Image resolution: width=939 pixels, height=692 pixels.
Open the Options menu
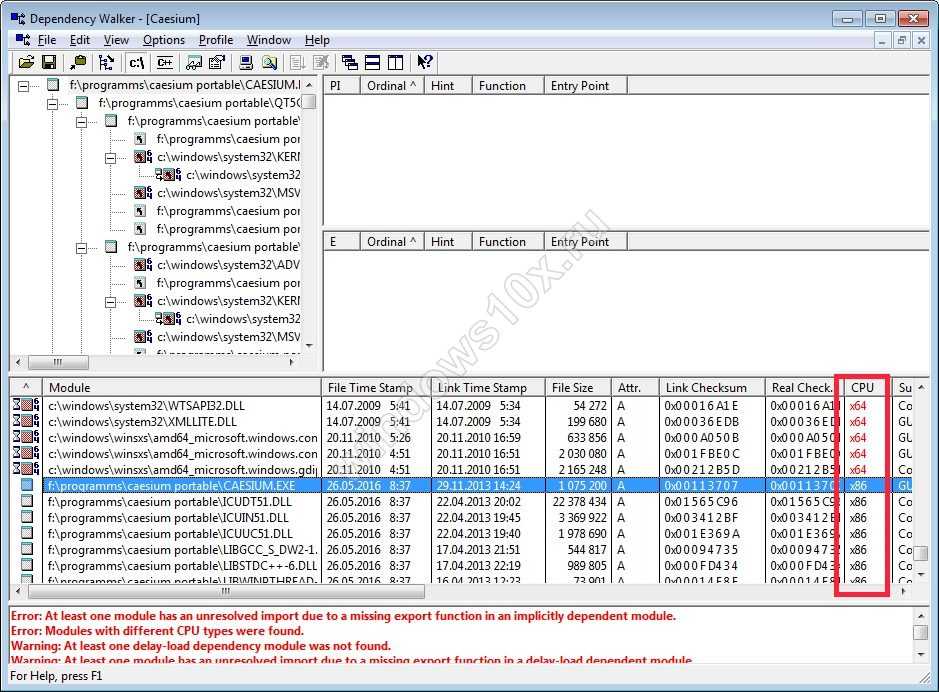(x=163, y=40)
